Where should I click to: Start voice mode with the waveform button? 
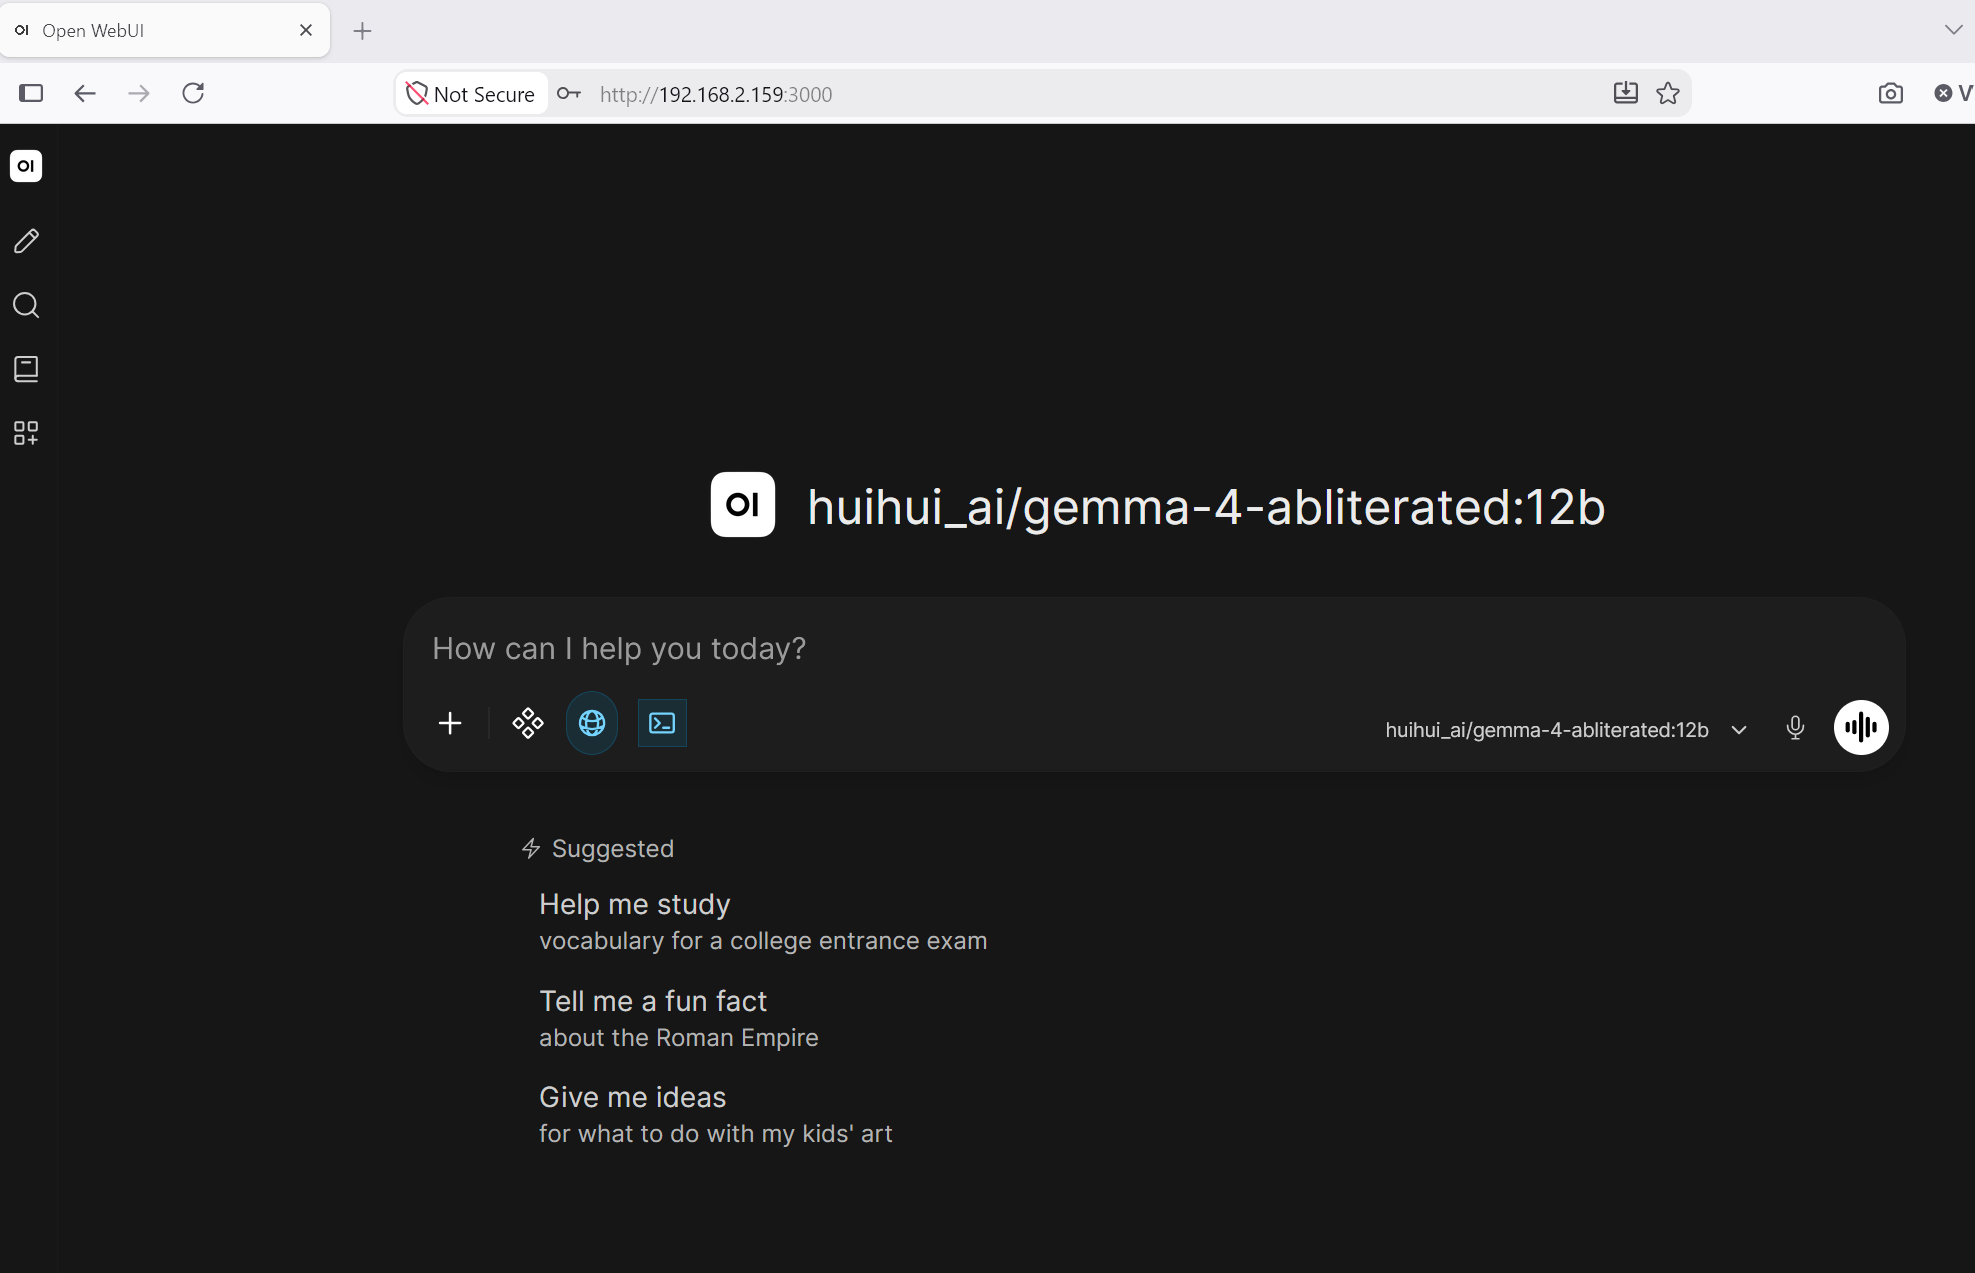(x=1861, y=727)
